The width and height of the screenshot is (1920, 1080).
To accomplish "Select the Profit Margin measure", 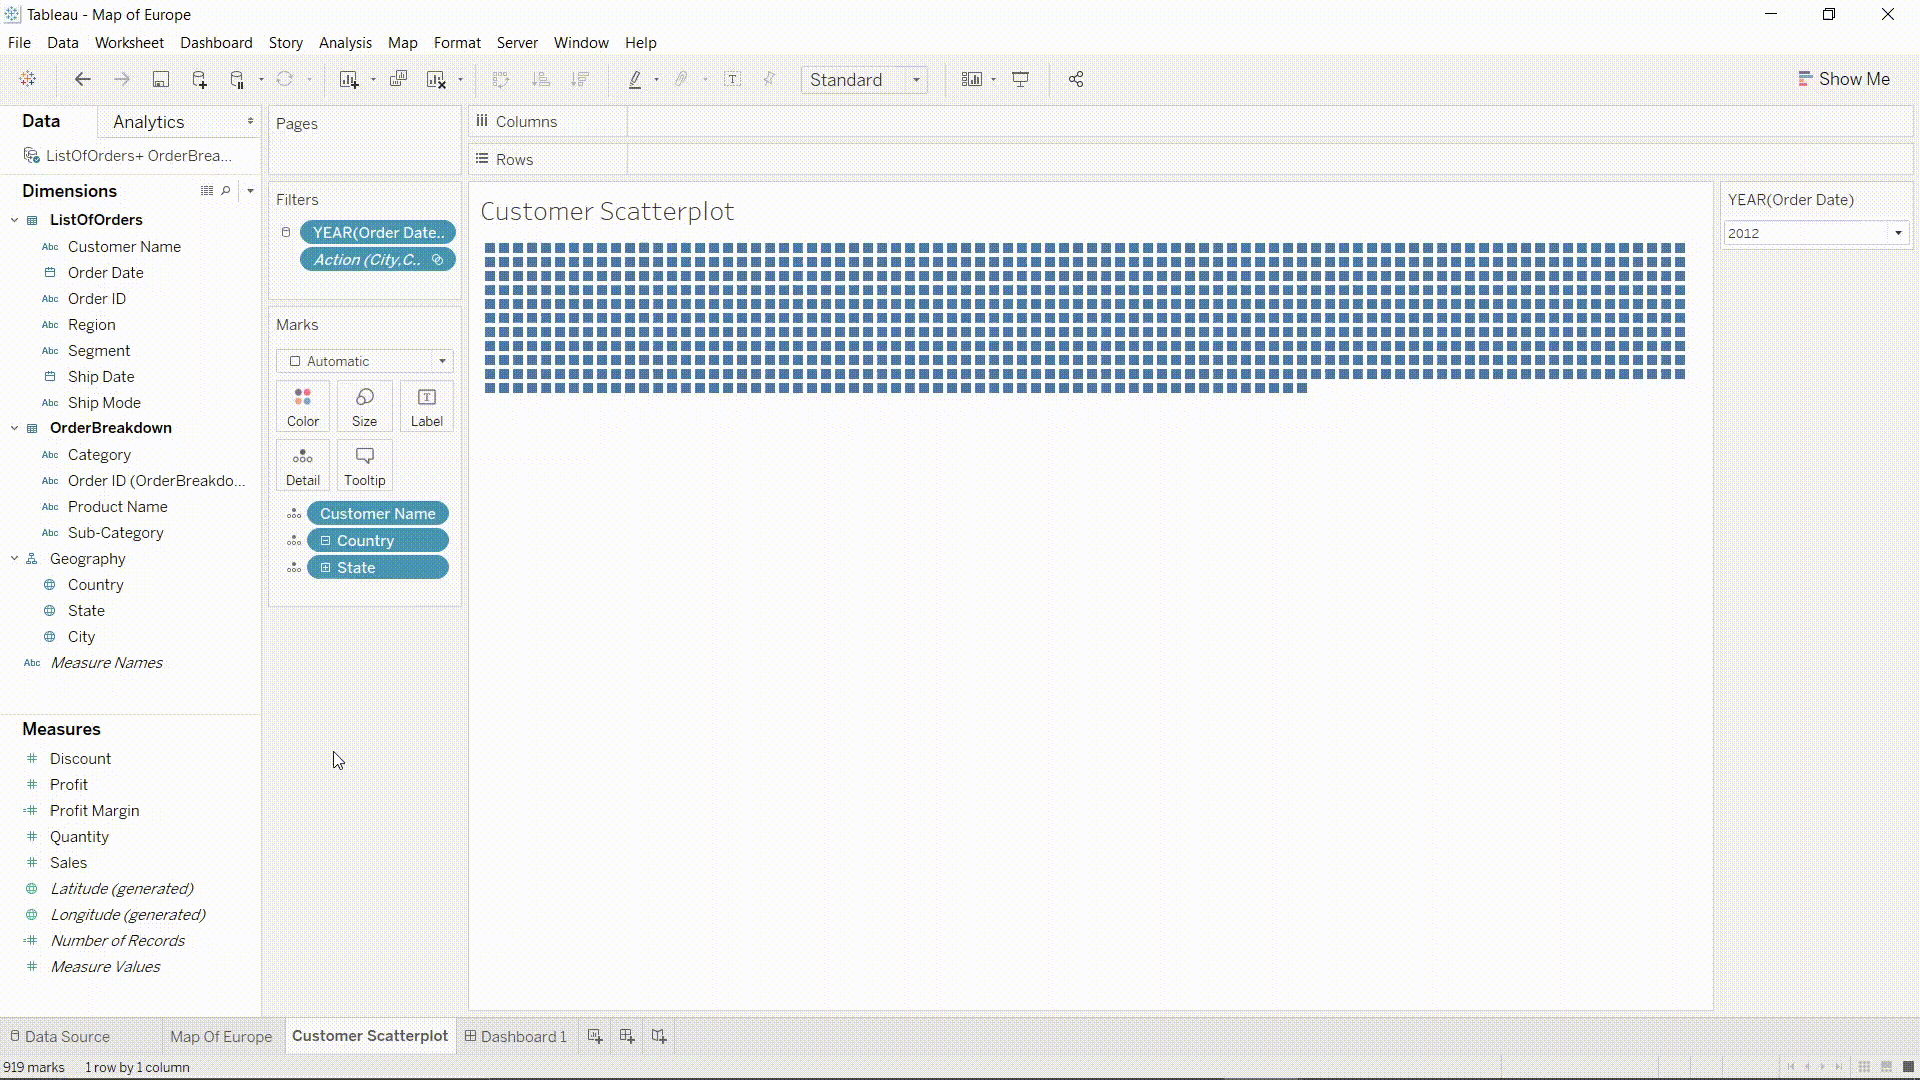I will pyautogui.click(x=94, y=811).
